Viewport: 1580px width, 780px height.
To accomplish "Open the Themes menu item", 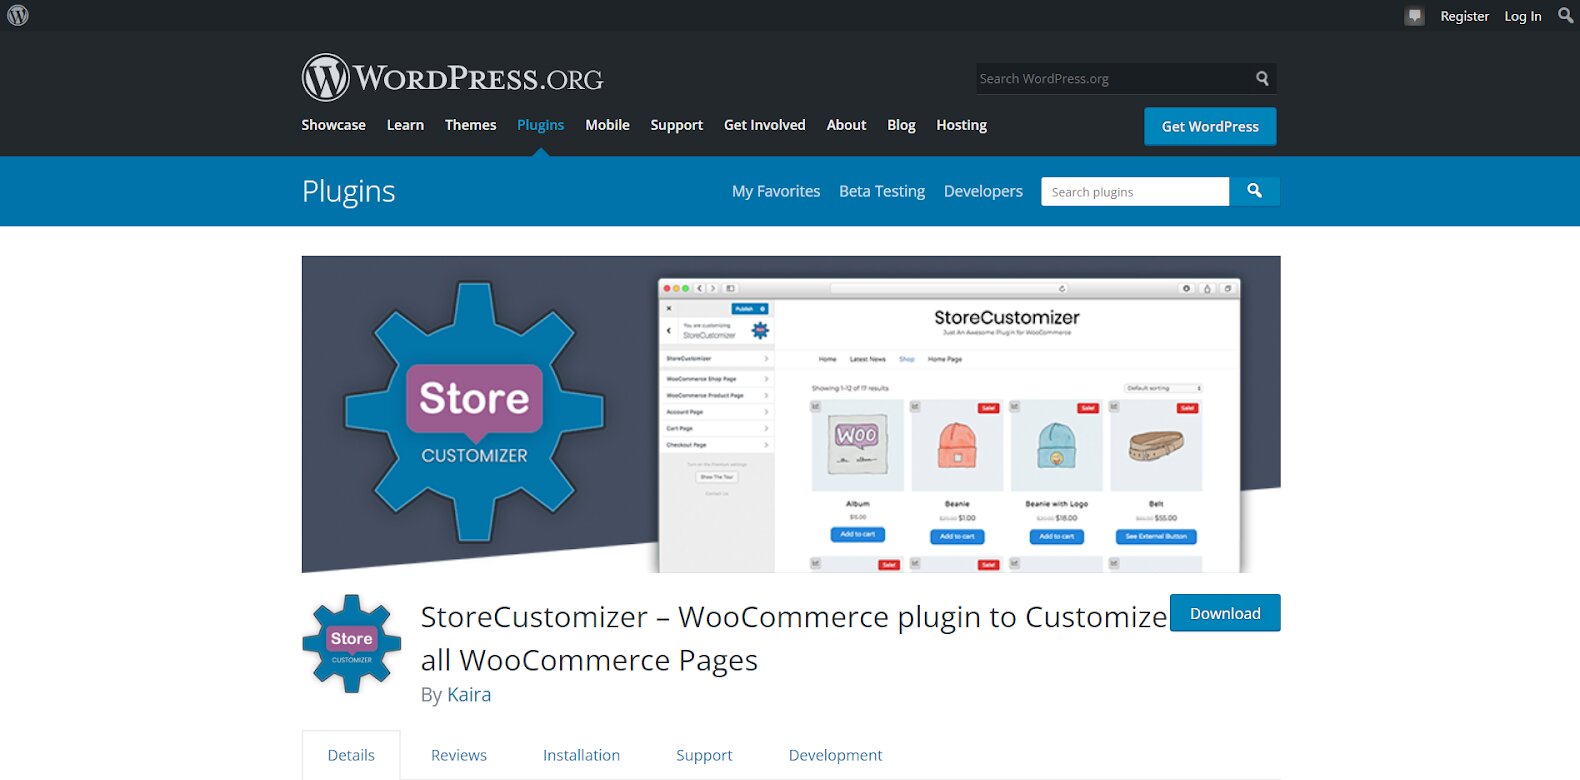I will tap(470, 125).
